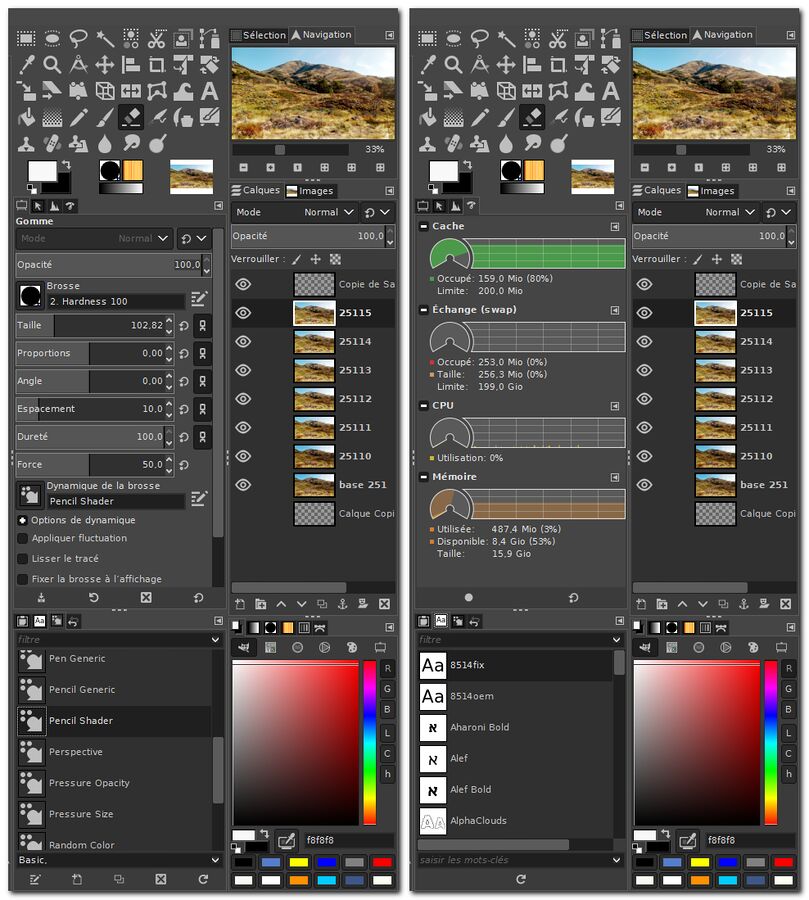This screenshot has width=809, height=900.
Task: Select the Aharoni Bold font
Action: [x=479, y=727]
